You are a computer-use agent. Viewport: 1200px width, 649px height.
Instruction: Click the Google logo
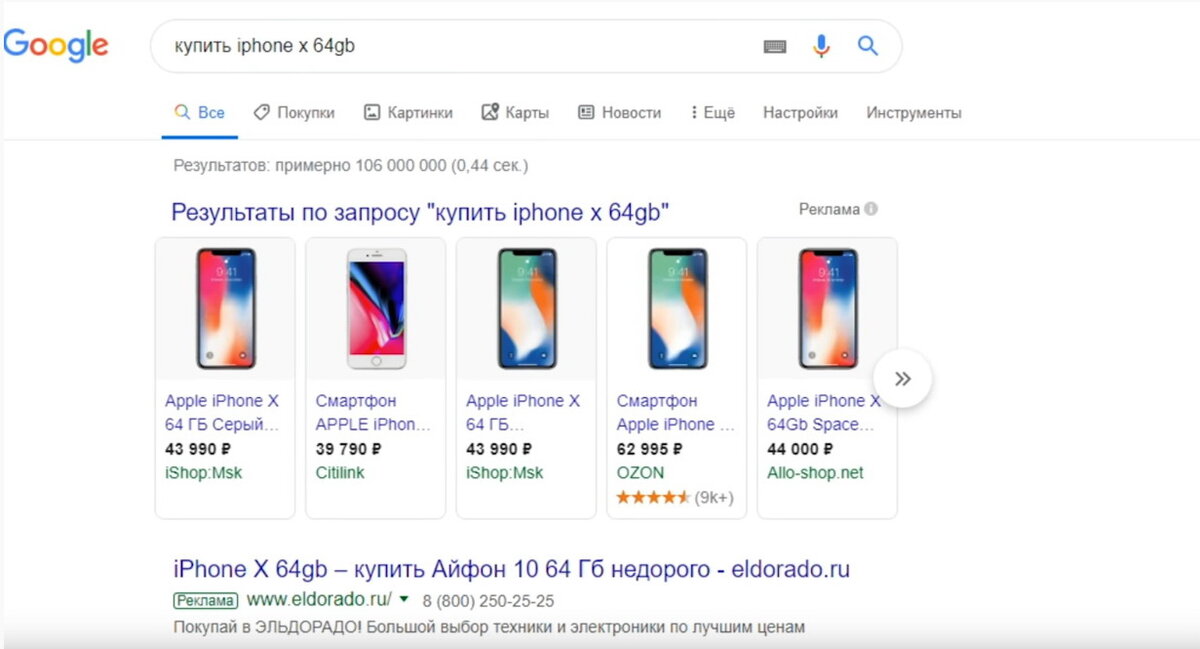(56, 46)
